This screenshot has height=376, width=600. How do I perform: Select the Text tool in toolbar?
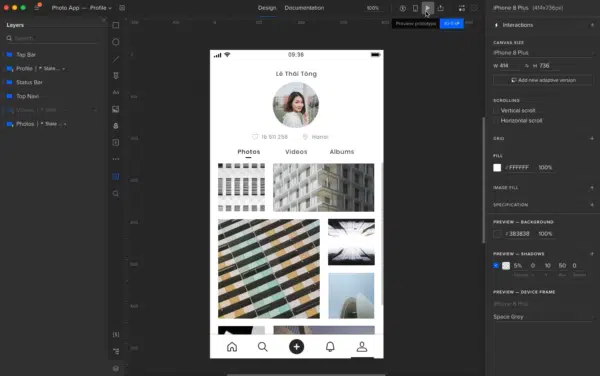pos(116,92)
